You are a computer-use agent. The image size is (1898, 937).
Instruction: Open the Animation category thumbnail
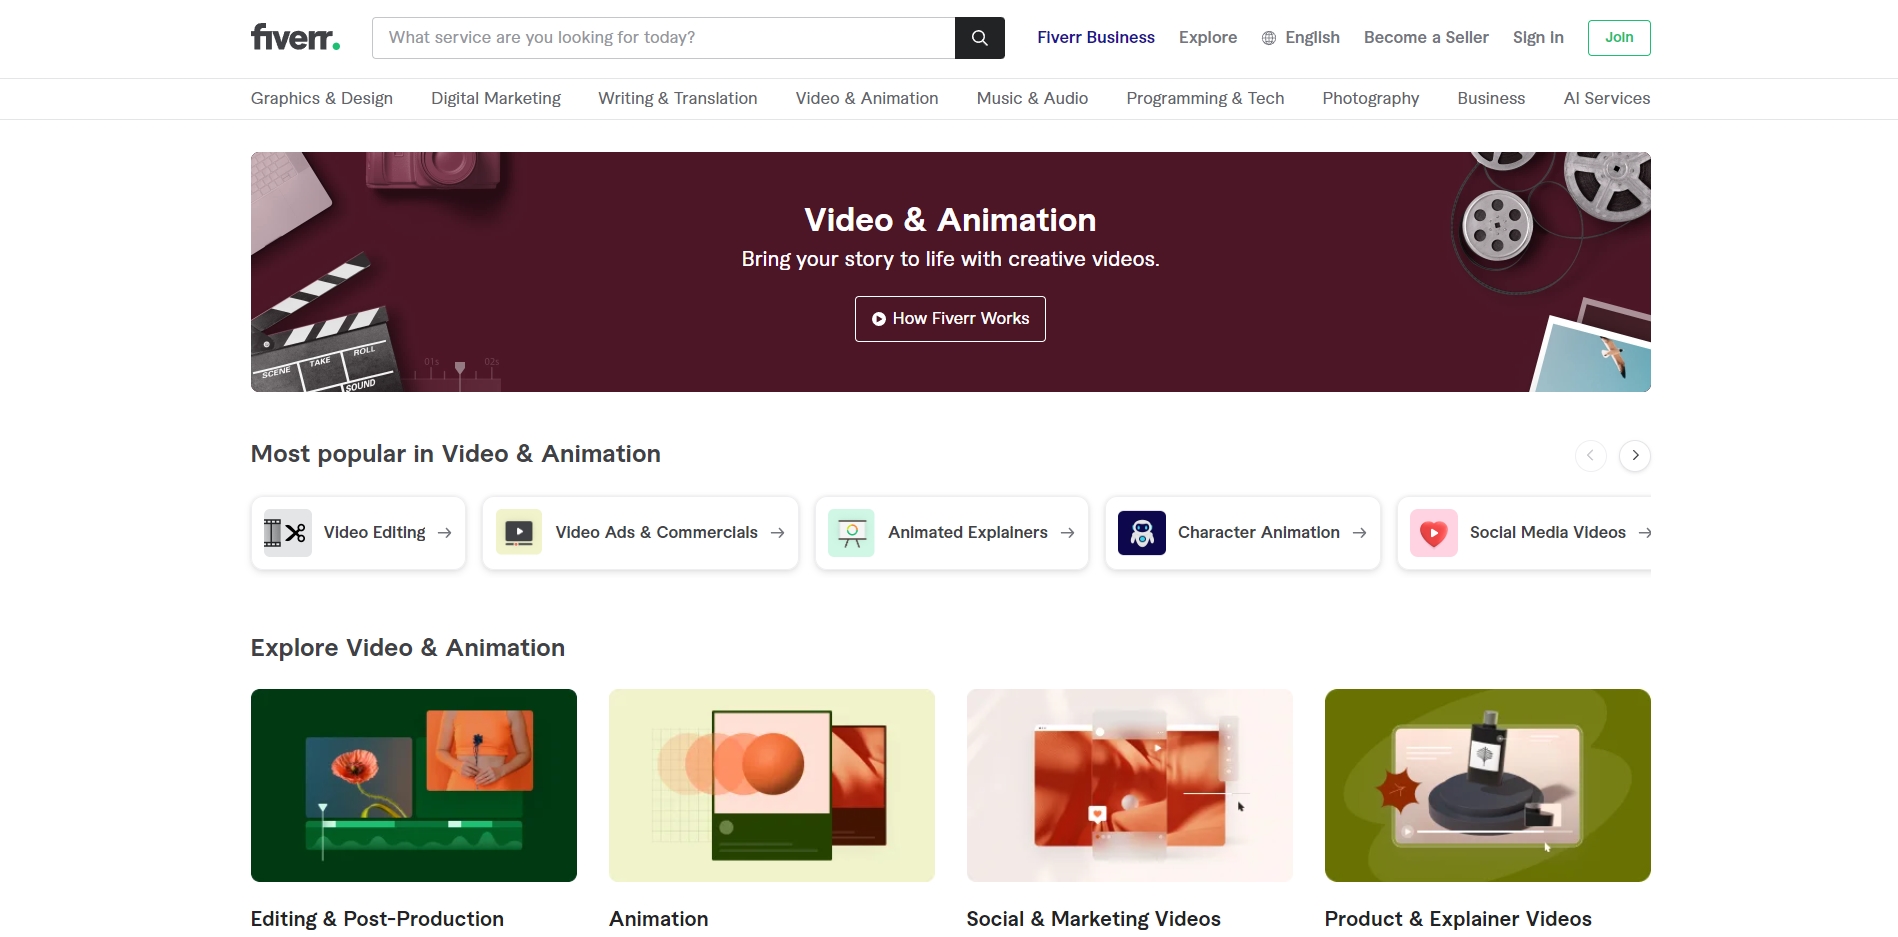pyautogui.click(x=772, y=785)
